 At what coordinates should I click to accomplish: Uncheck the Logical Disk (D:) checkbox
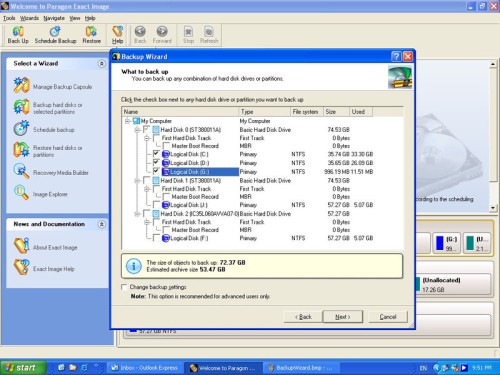click(156, 162)
